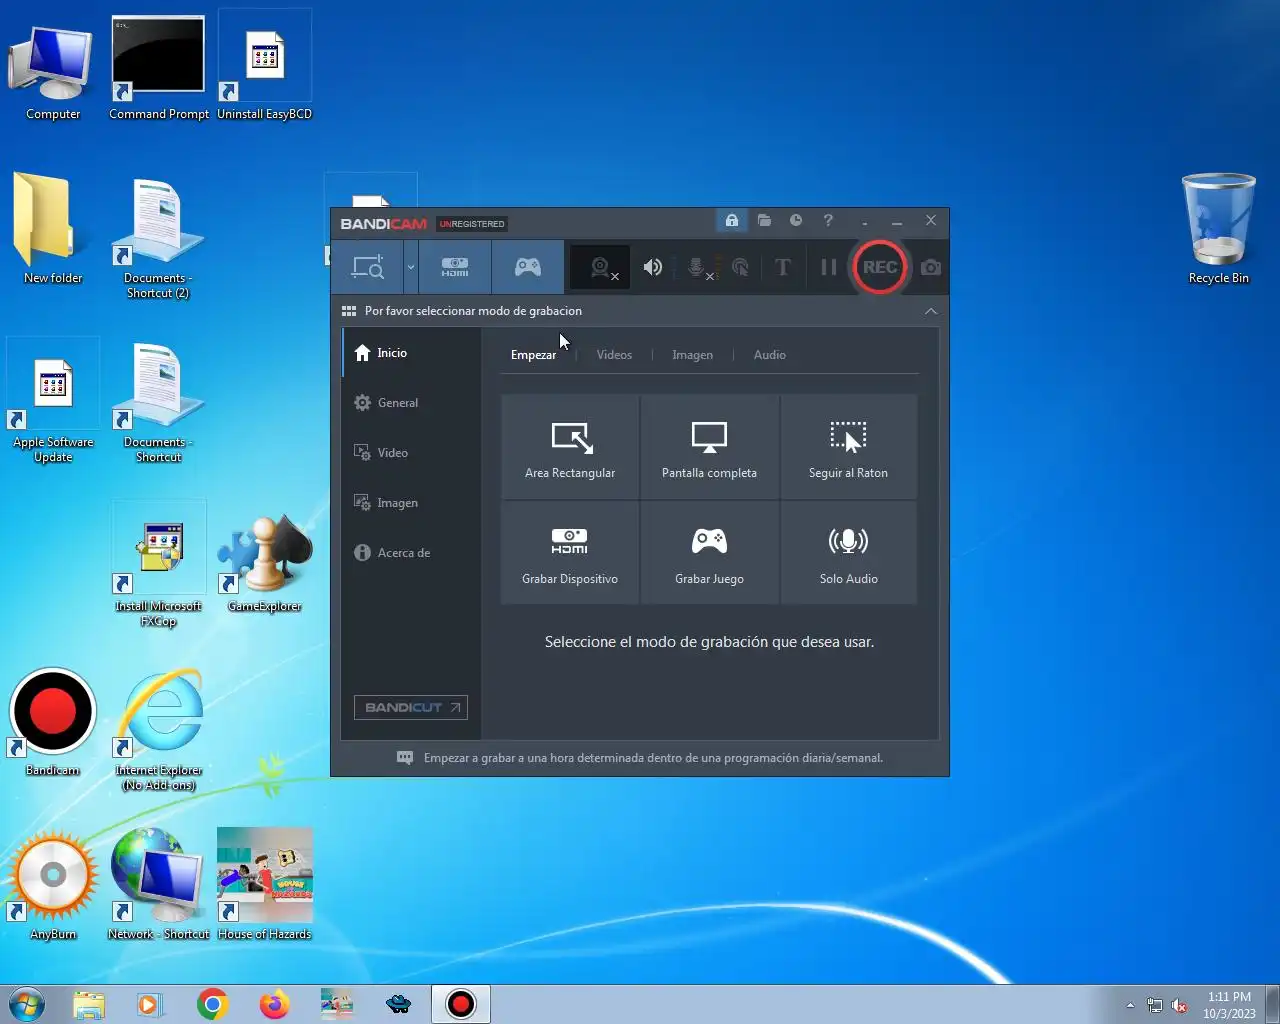
Task: Select the Apple Software Update icon
Action: tap(53, 402)
